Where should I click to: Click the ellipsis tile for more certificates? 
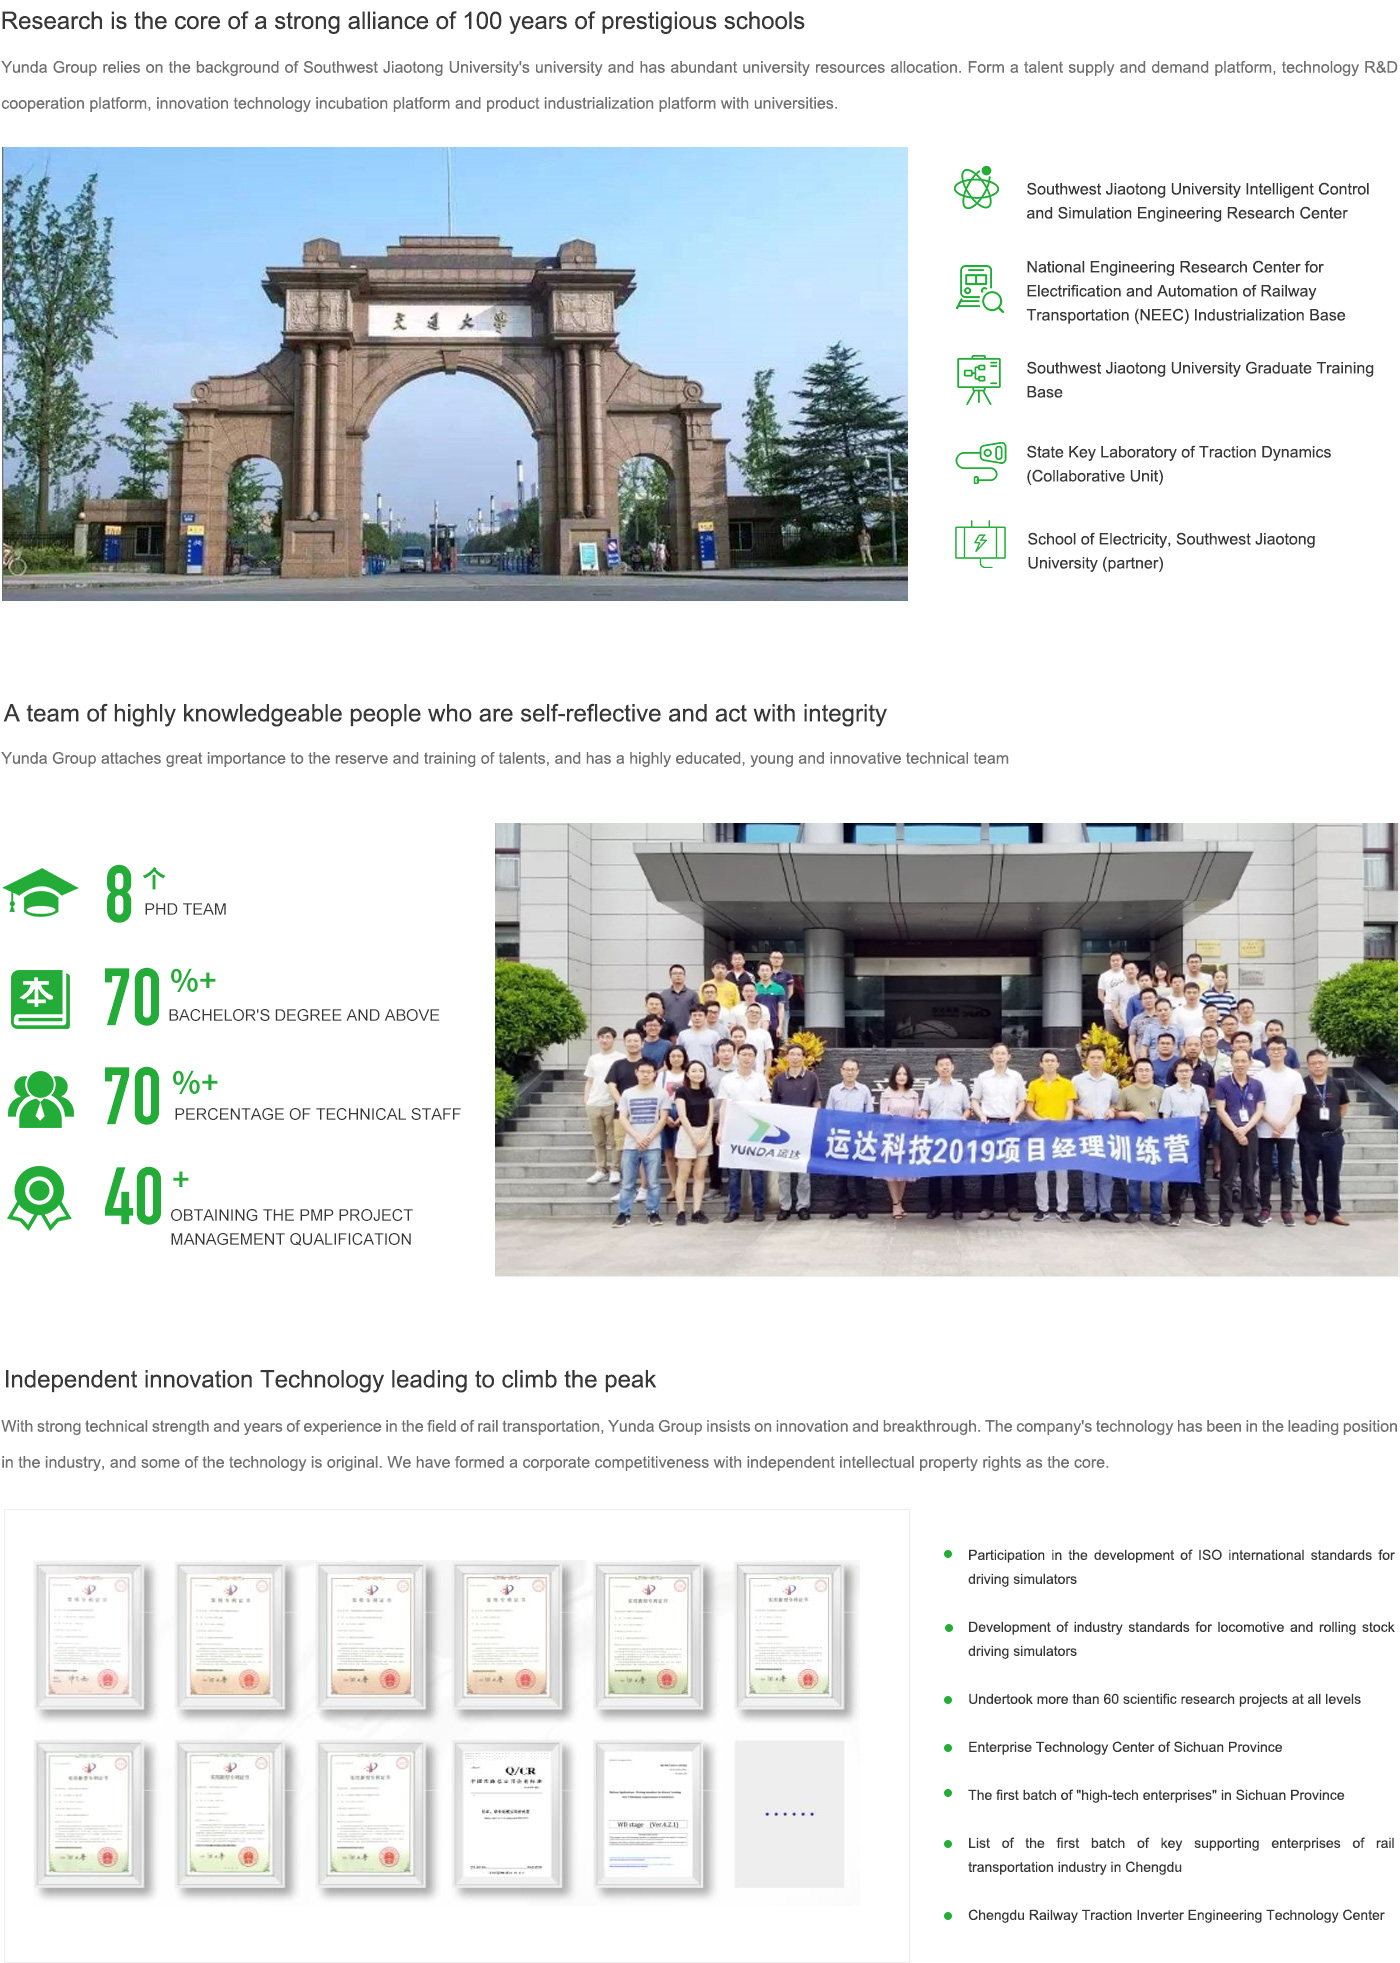pos(789,1814)
